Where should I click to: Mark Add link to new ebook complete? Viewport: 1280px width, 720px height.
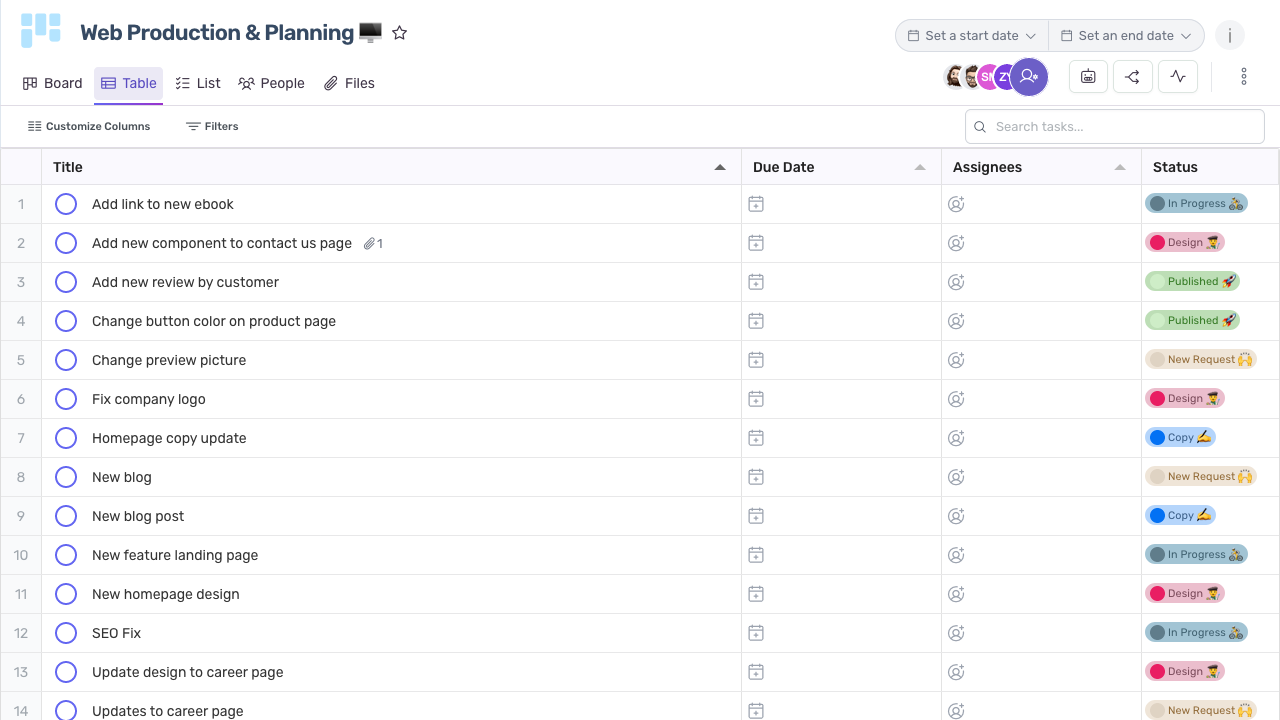pos(66,204)
